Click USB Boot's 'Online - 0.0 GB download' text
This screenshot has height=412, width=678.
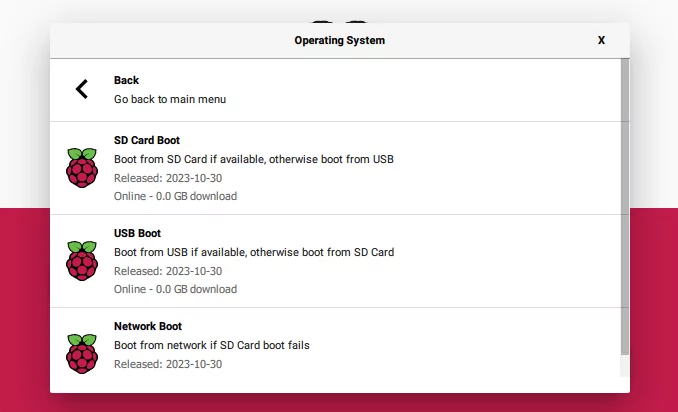click(x=175, y=289)
